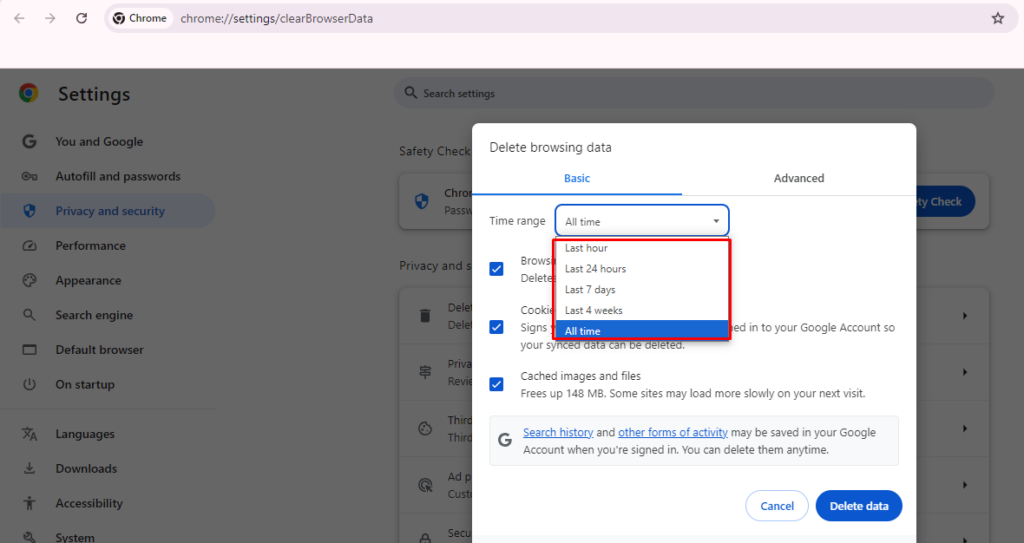Image resolution: width=1024 pixels, height=543 pixels.
Task: Open Privacy and security in the sidebar
Action: coord(108,210)
